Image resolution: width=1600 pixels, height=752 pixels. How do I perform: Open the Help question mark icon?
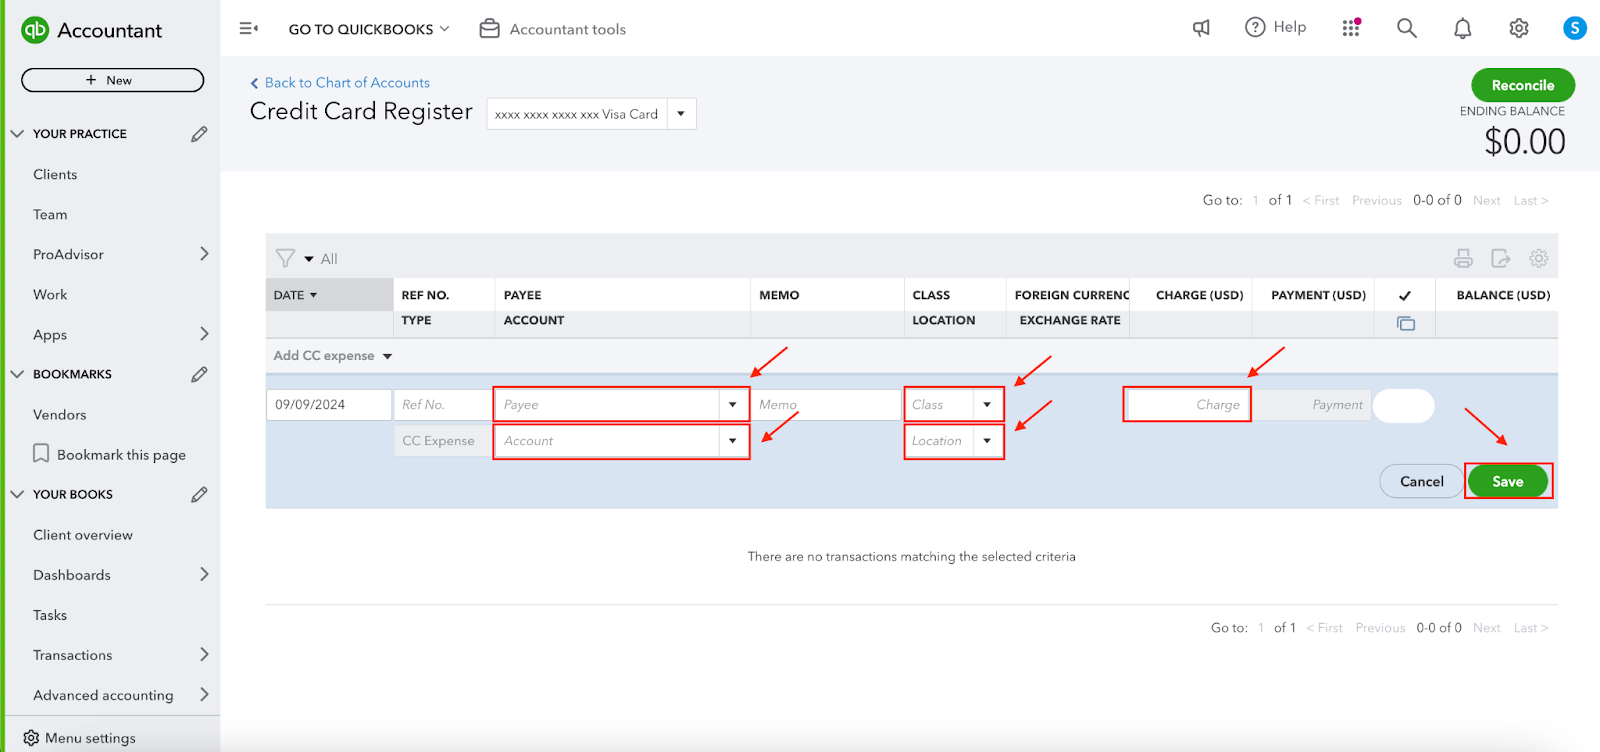tap(1255, 27)
